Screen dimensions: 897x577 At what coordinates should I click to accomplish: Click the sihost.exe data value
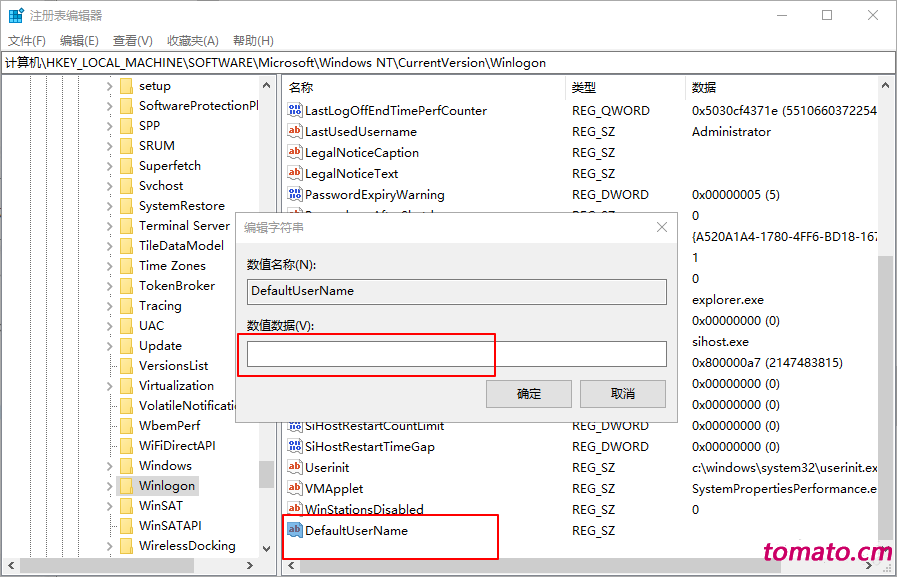[x=720, y=342]
